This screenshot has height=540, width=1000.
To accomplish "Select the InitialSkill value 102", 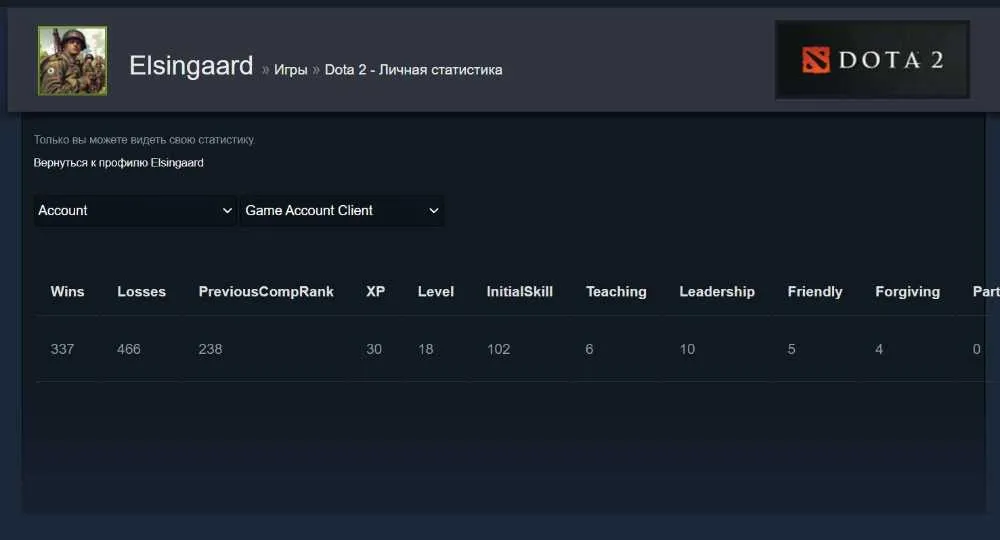I will (x=499, y=349).
